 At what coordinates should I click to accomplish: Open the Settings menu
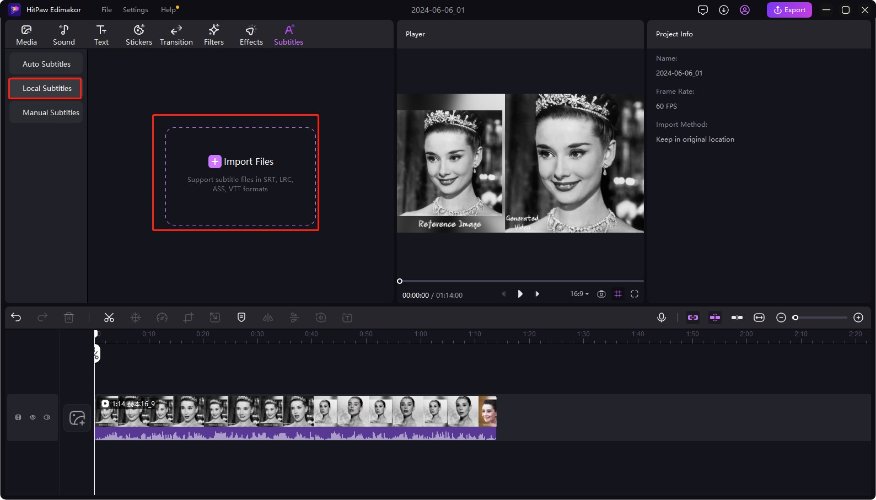click(x=135, y=9)
